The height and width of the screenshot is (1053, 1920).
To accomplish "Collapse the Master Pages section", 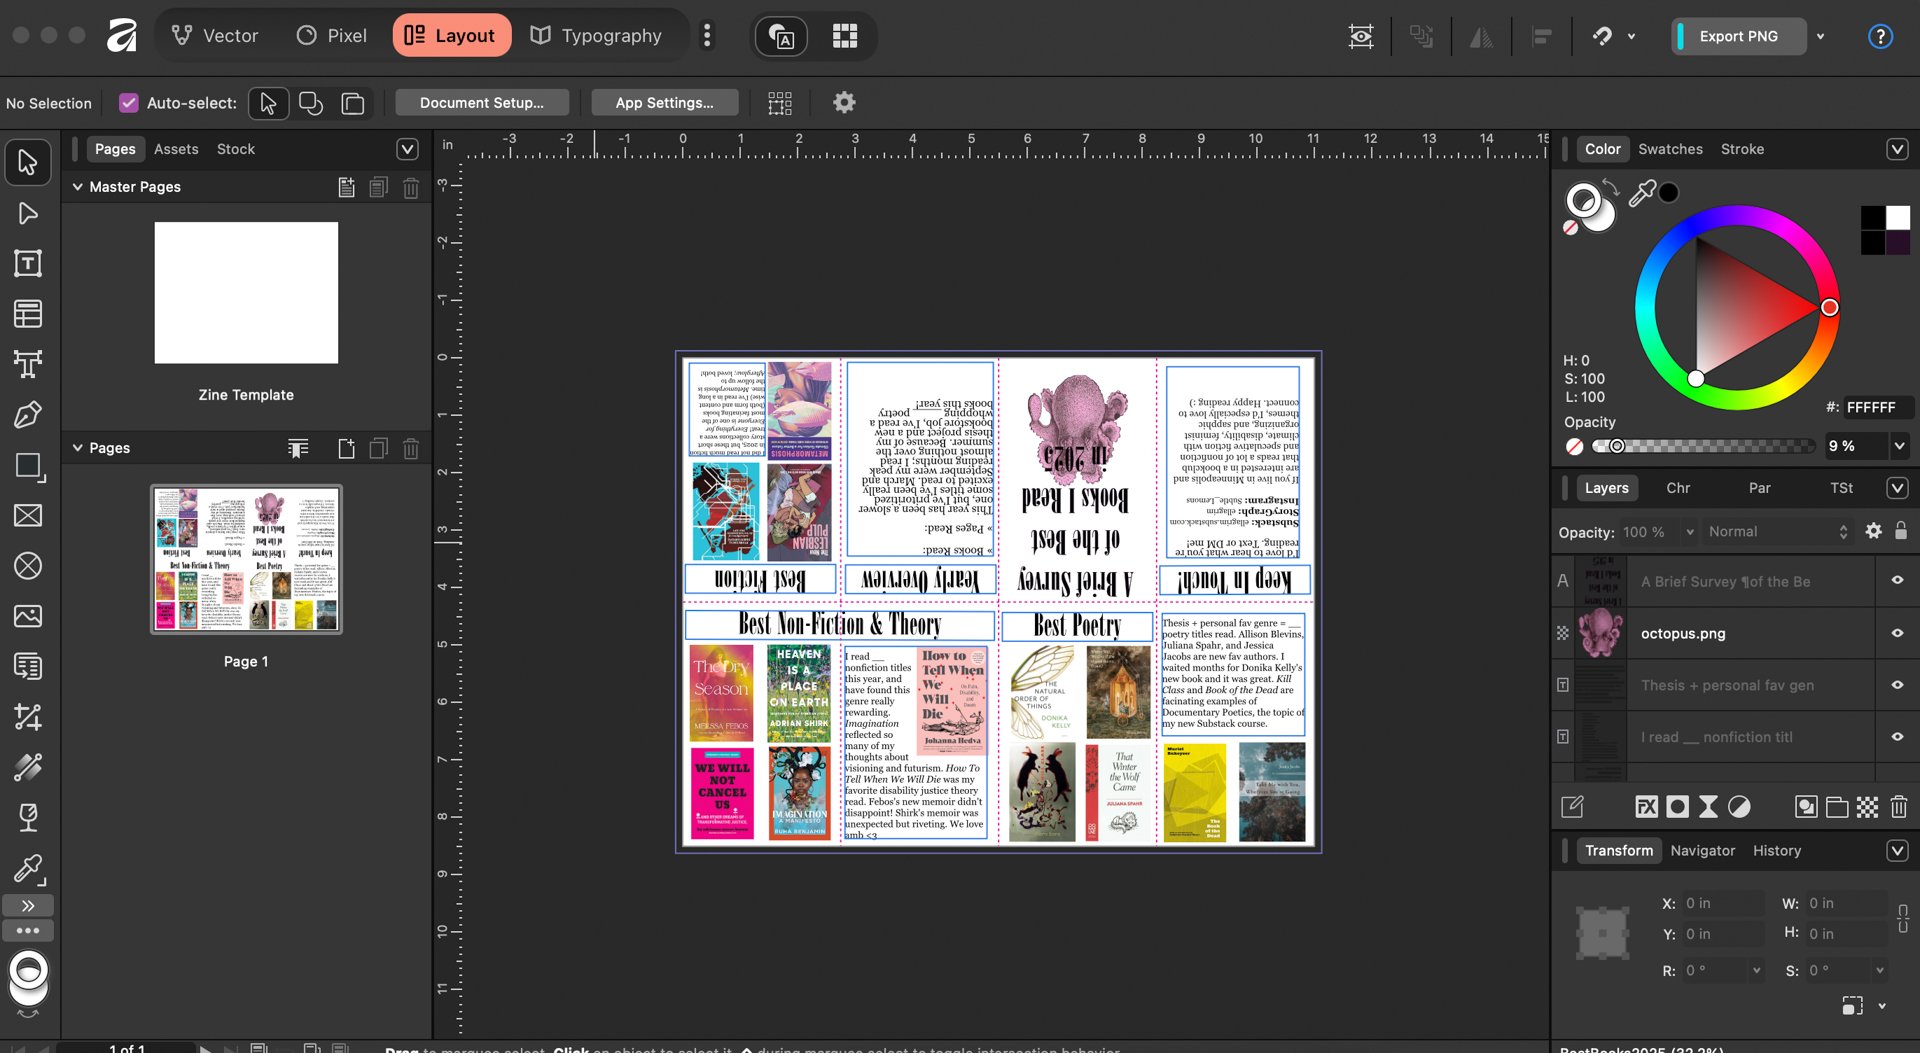I will point(77,187).
